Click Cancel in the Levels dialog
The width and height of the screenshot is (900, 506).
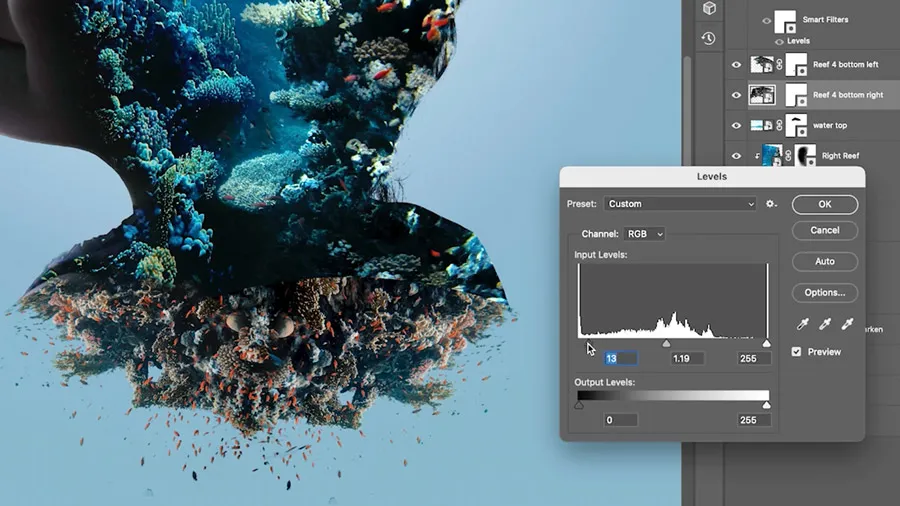[825, 230]
